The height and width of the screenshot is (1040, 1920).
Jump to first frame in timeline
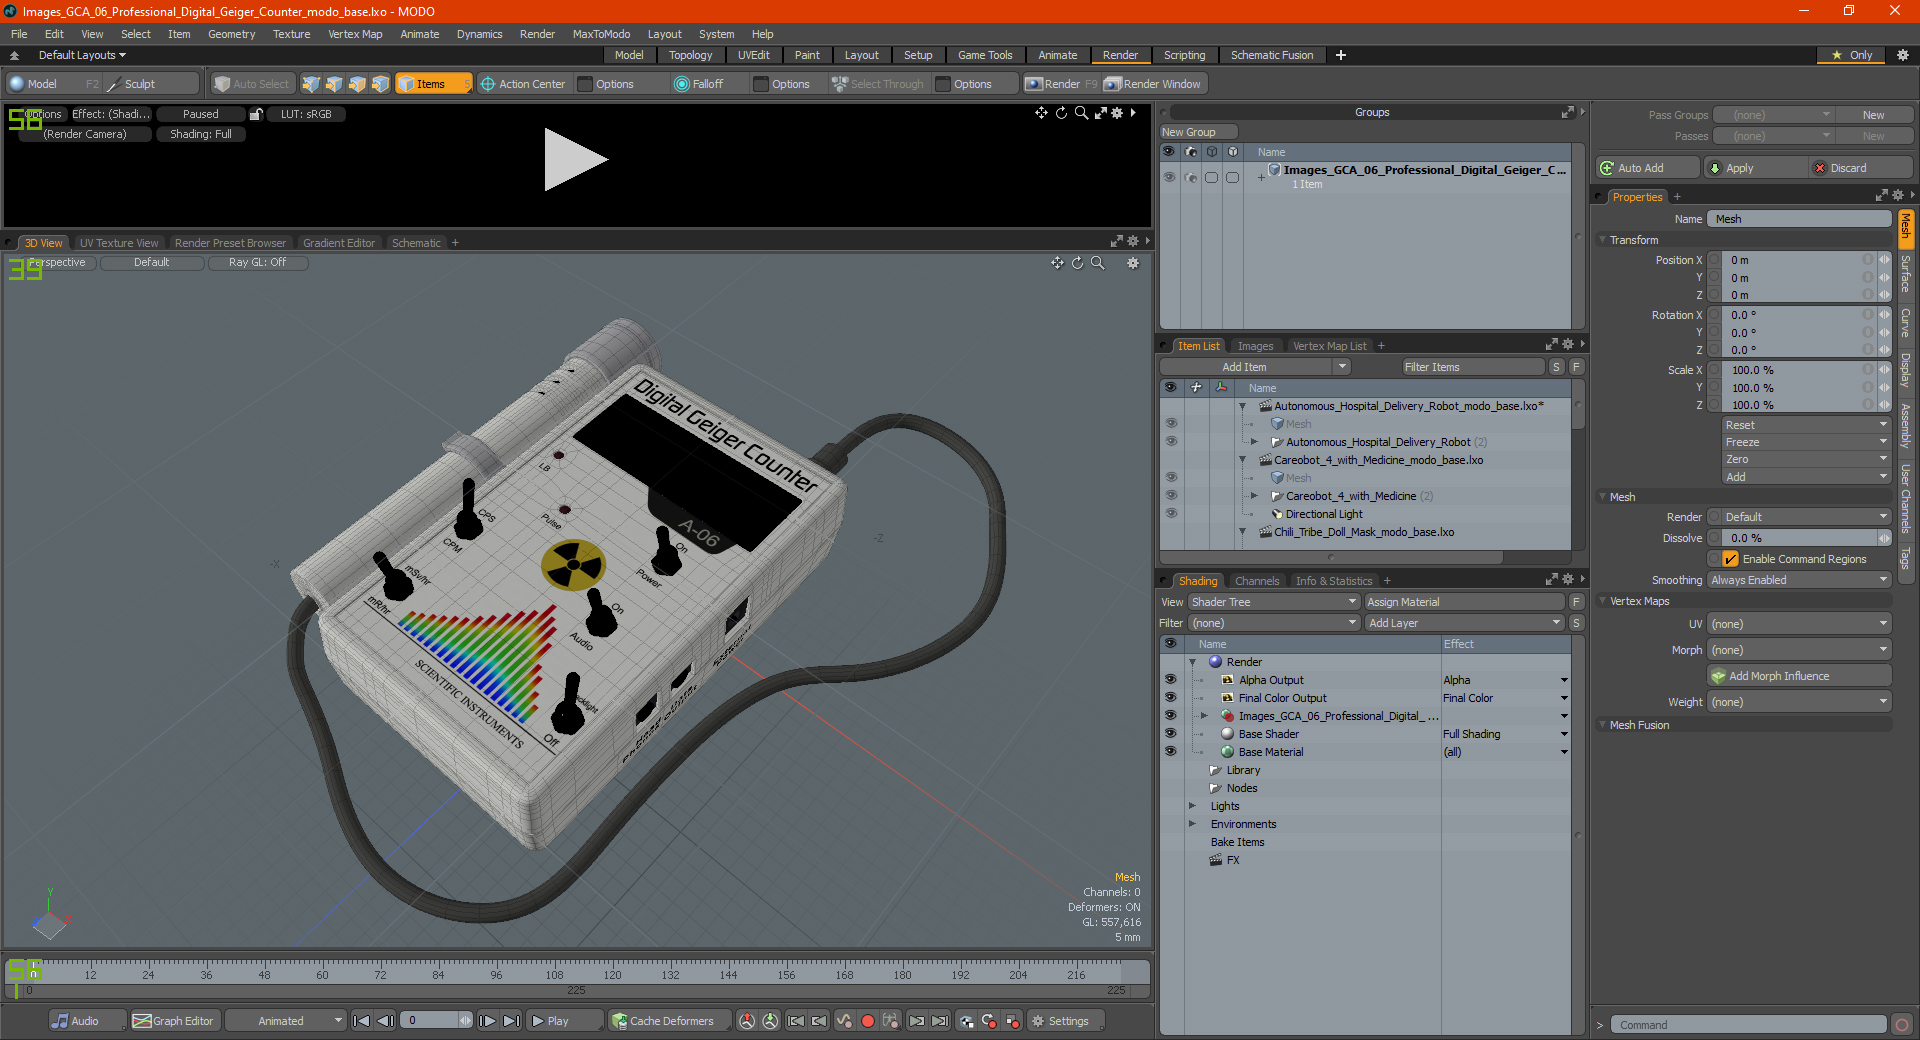point(362,1021)
